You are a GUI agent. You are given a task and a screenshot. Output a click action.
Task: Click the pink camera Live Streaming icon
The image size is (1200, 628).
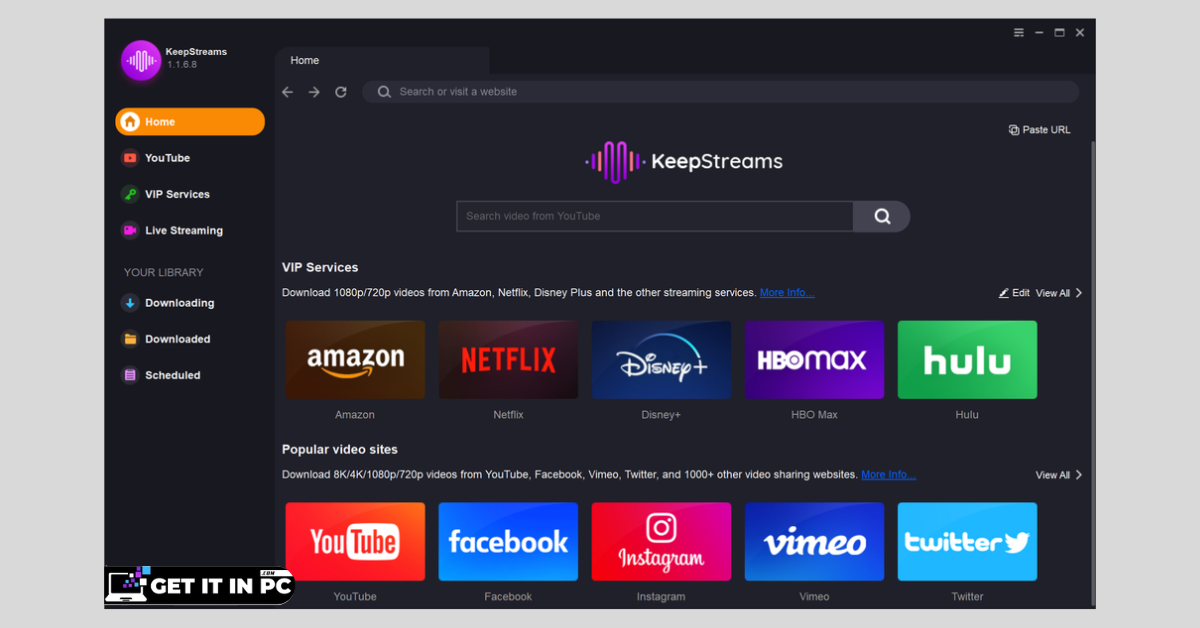click(x=130, y=230)
